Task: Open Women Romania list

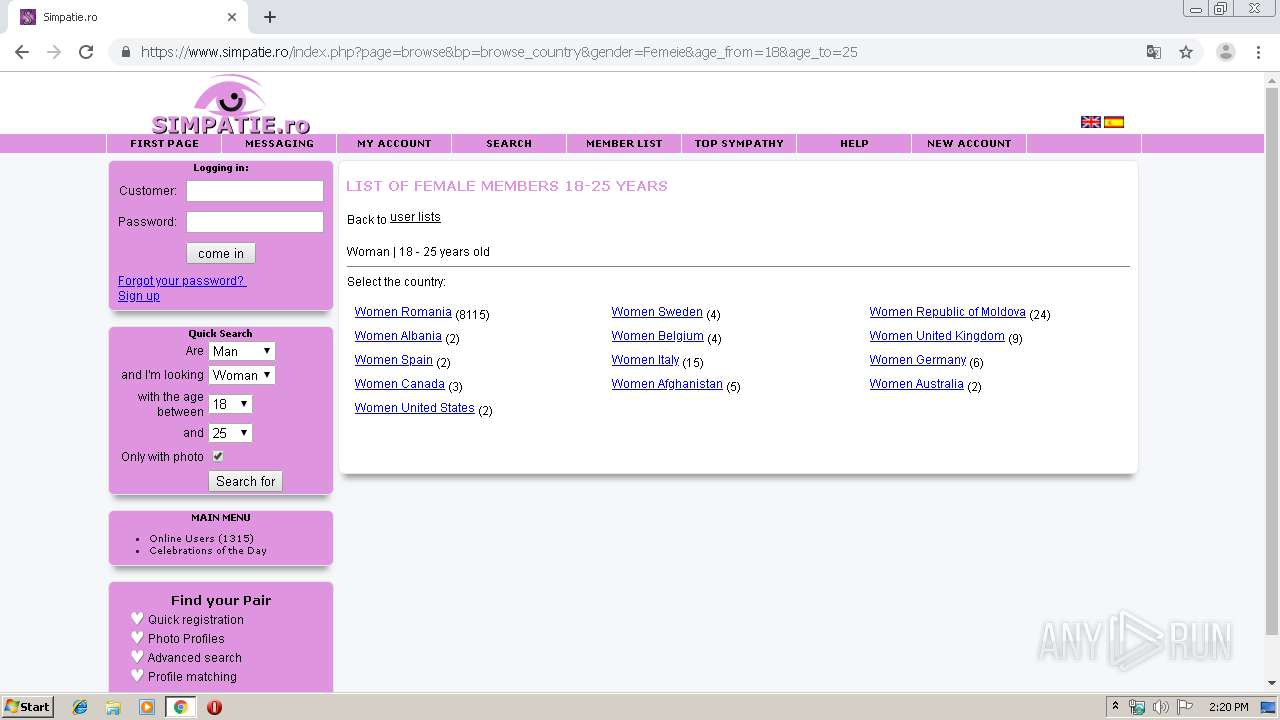Action: pyautogui.click(x=403, y=312)
